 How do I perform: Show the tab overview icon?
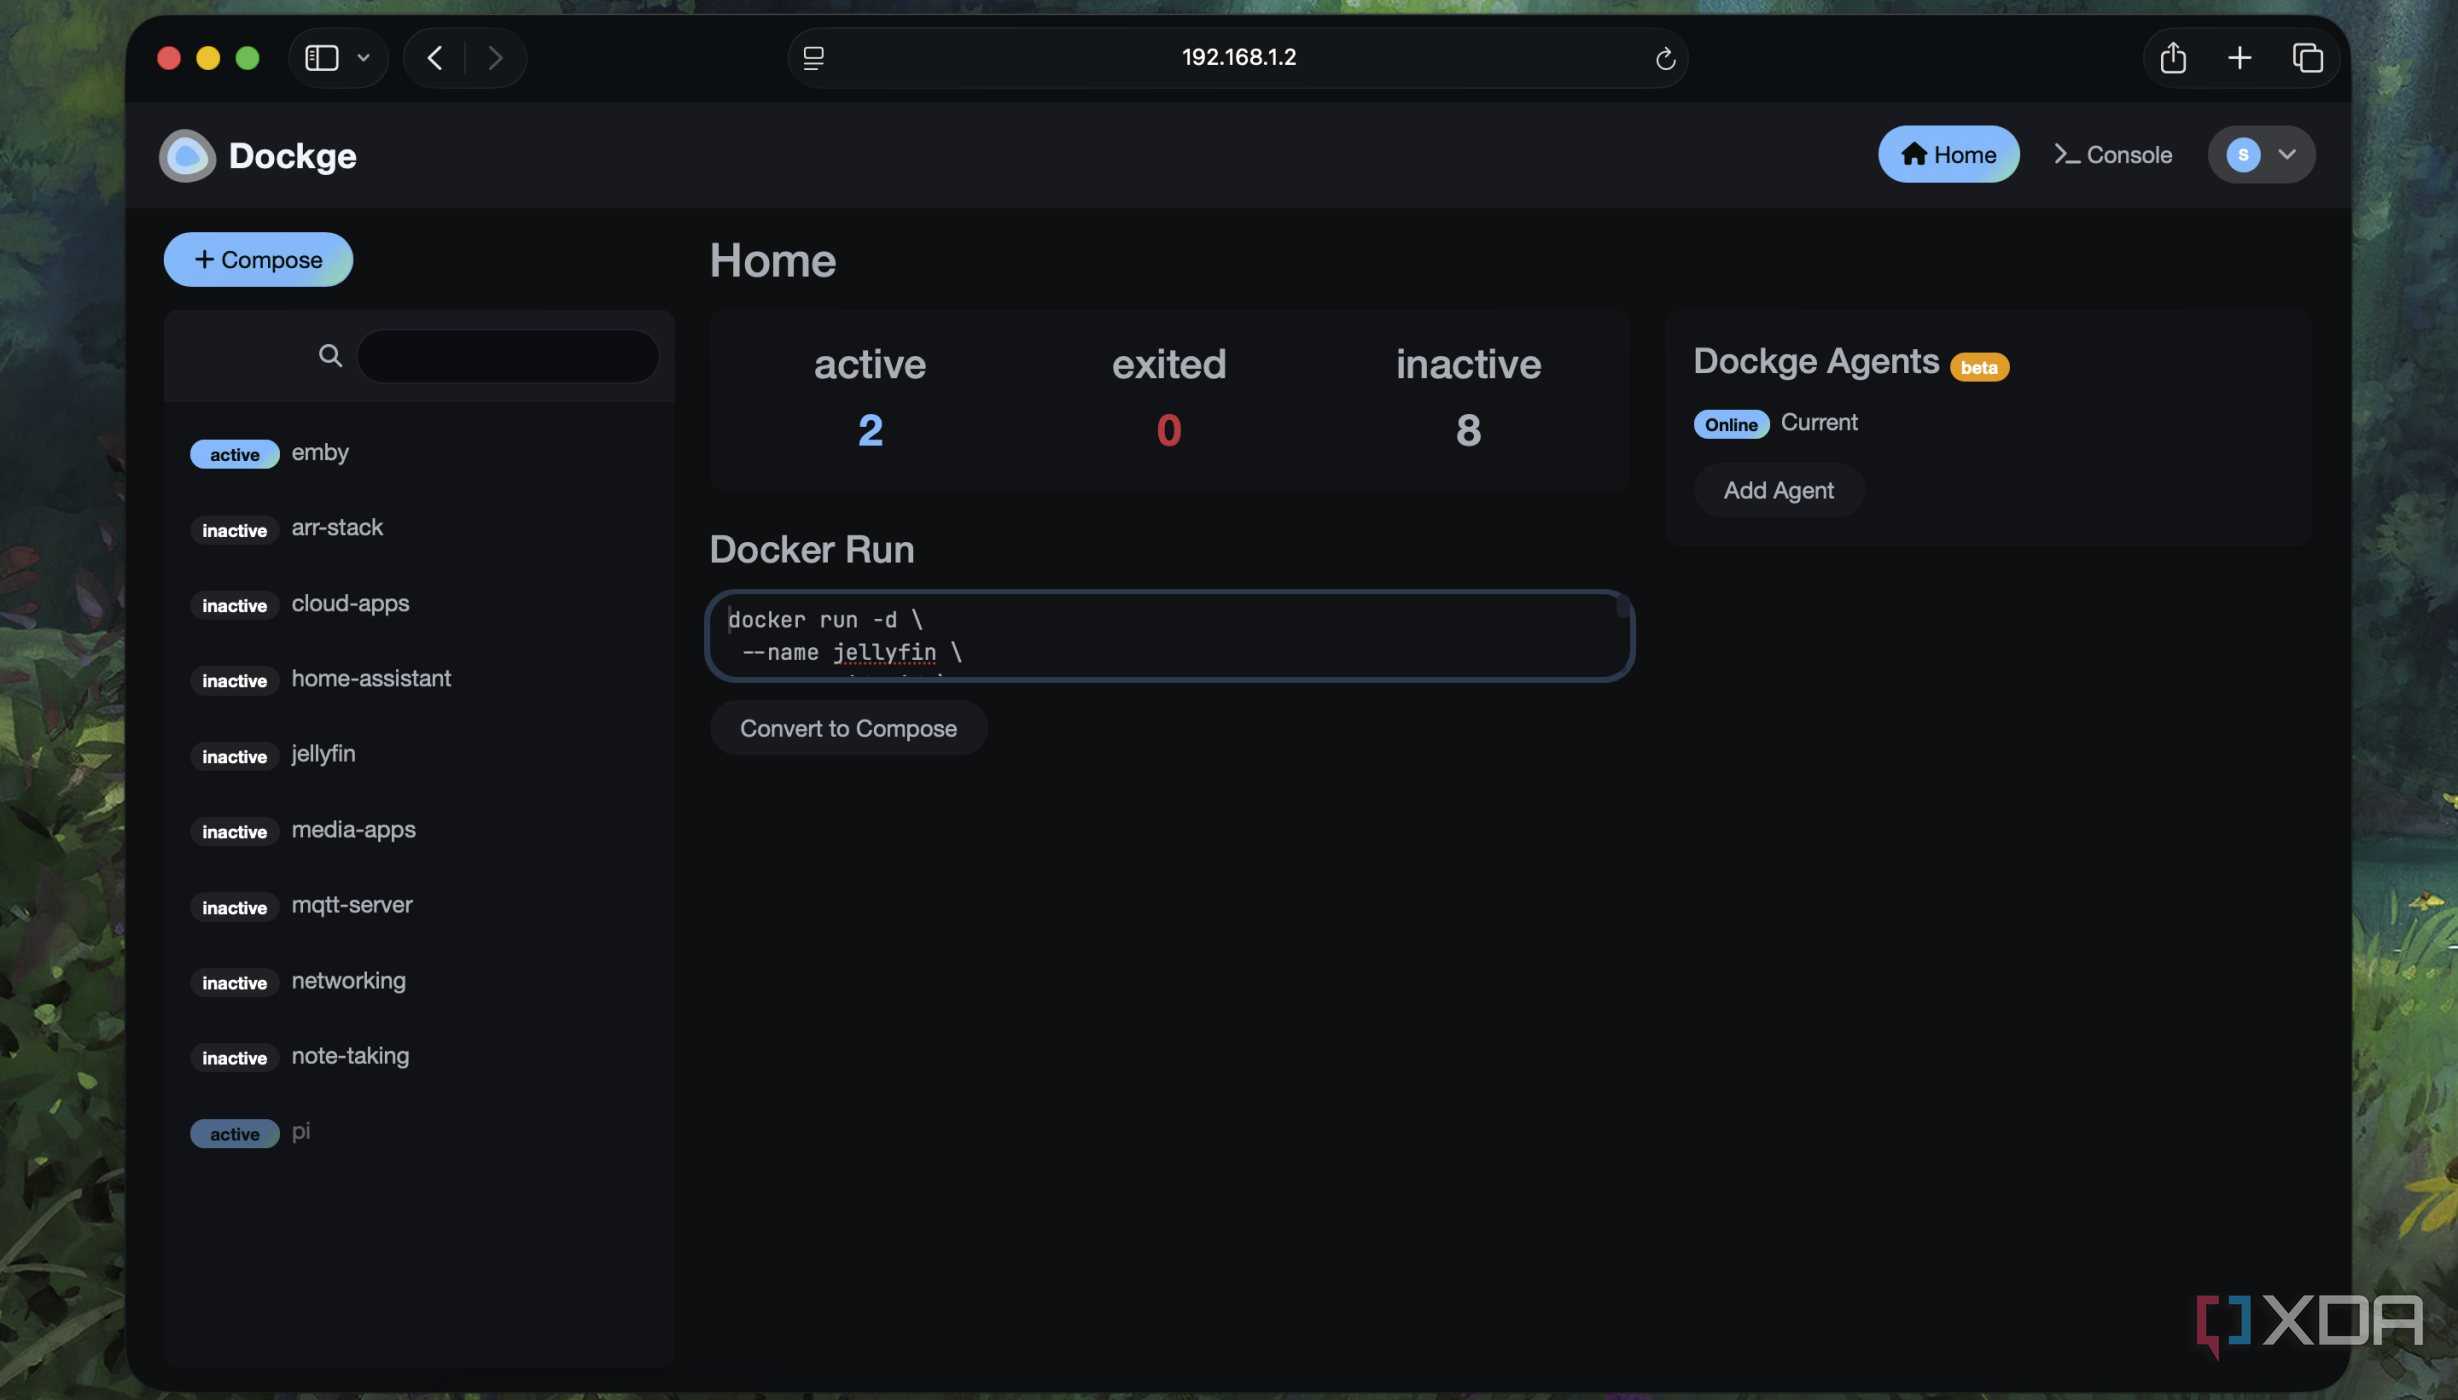[x=2308, y=58]
